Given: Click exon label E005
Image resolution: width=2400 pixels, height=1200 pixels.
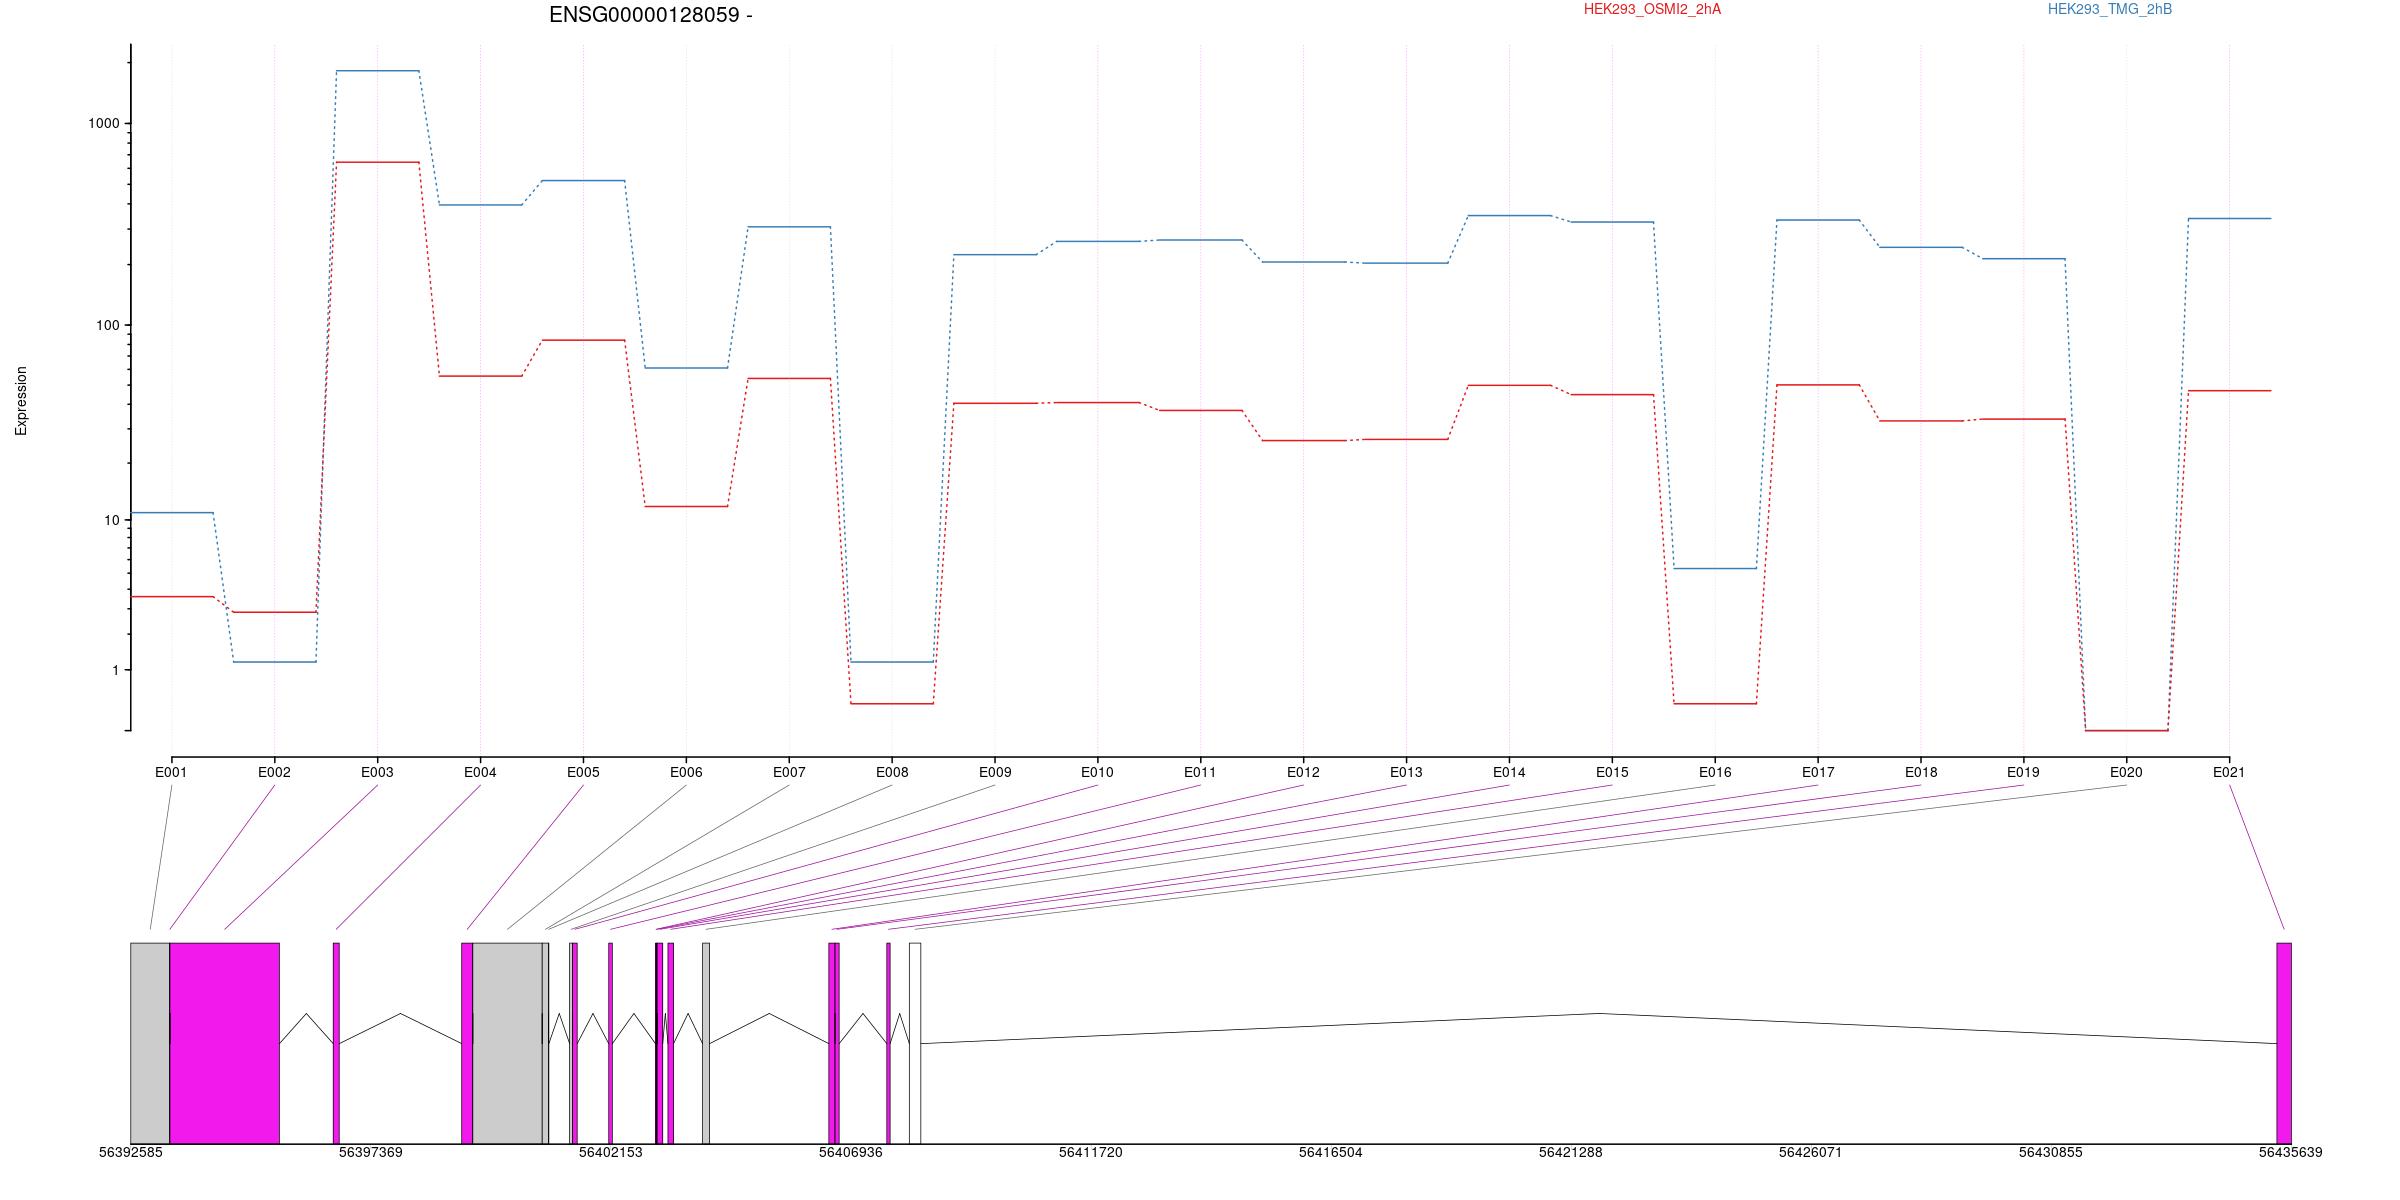Looking at the screenshot, I should point(583,772).
